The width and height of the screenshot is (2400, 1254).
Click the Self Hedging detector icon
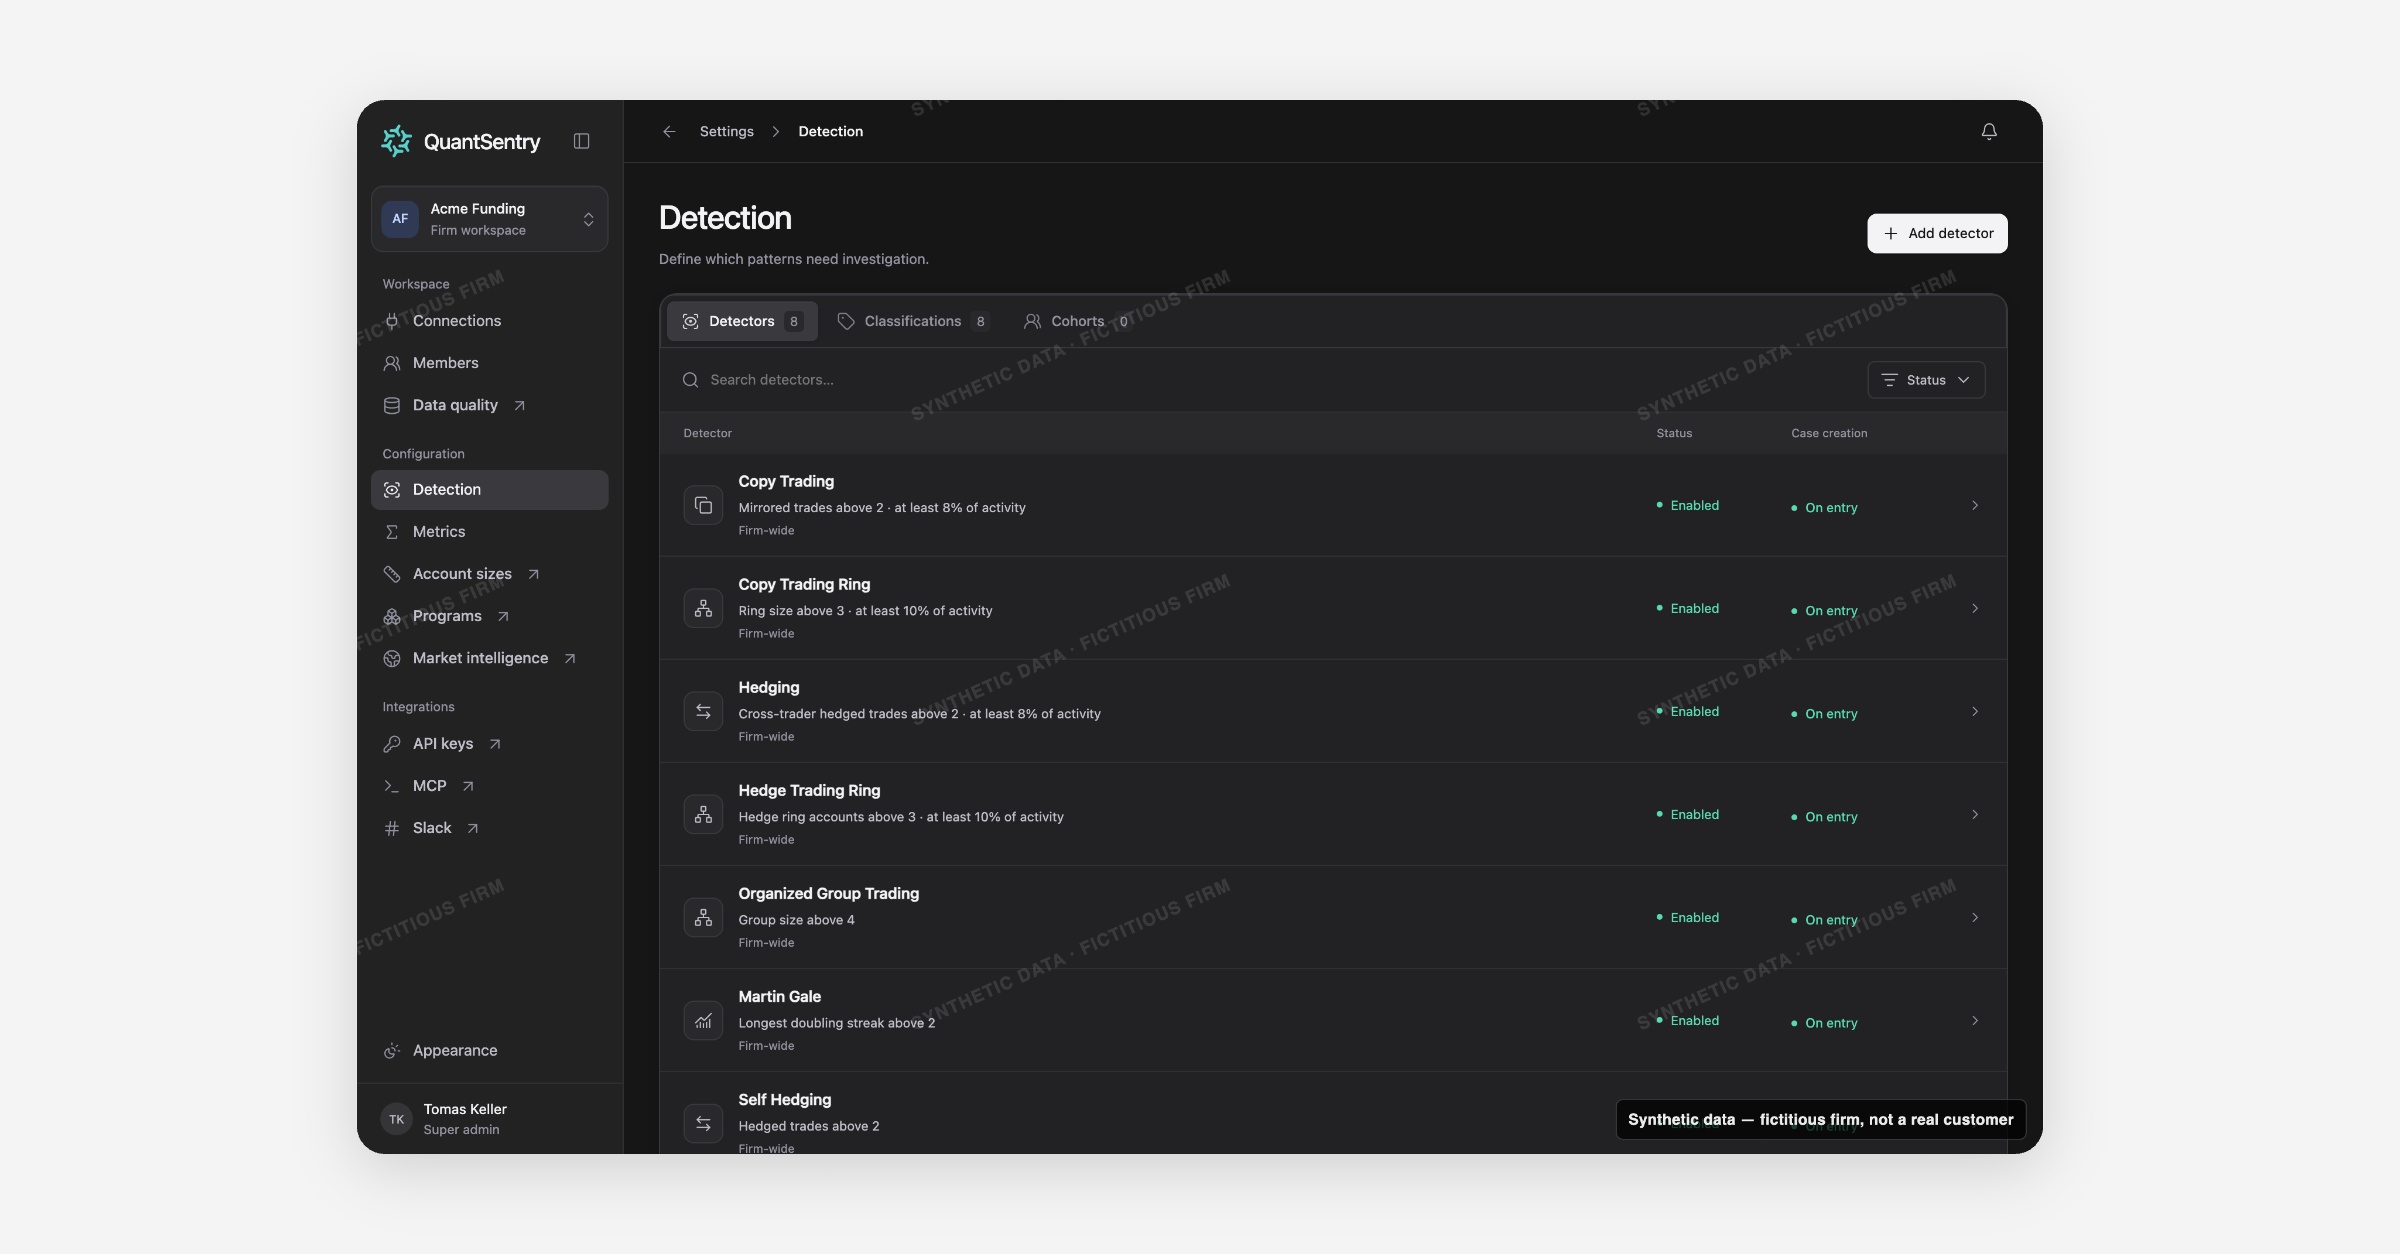point(703,1123)
